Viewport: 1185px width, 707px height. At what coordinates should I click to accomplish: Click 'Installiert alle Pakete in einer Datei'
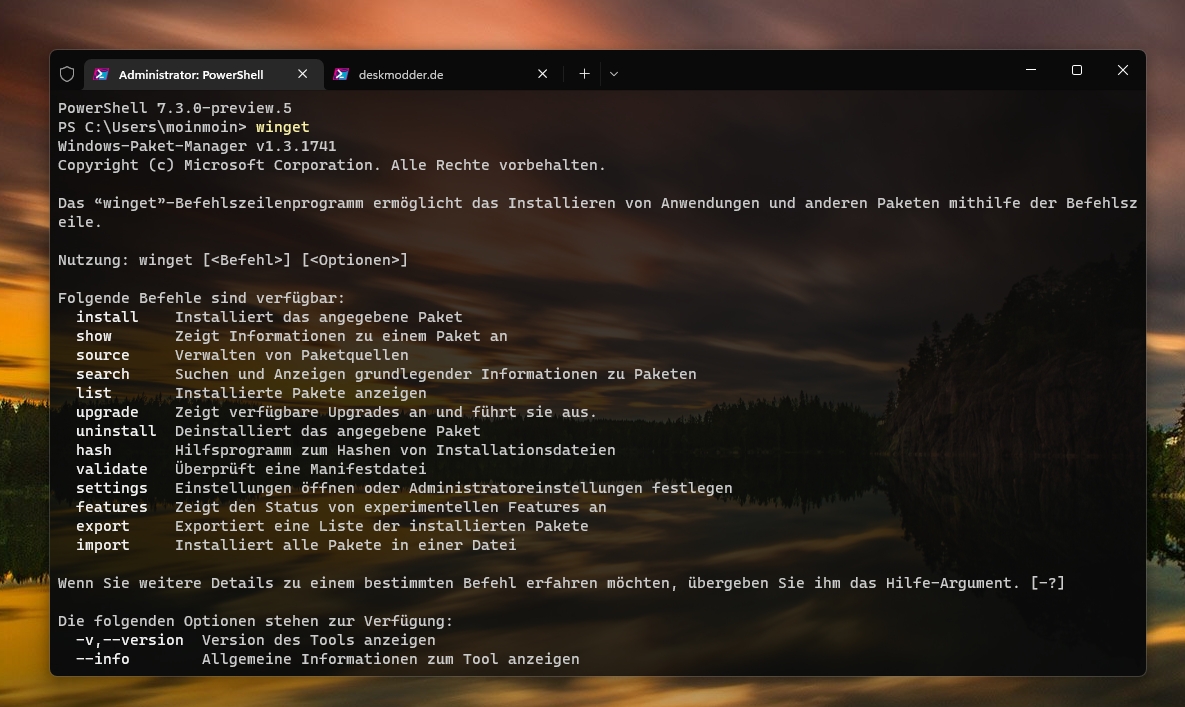(346, 545)
